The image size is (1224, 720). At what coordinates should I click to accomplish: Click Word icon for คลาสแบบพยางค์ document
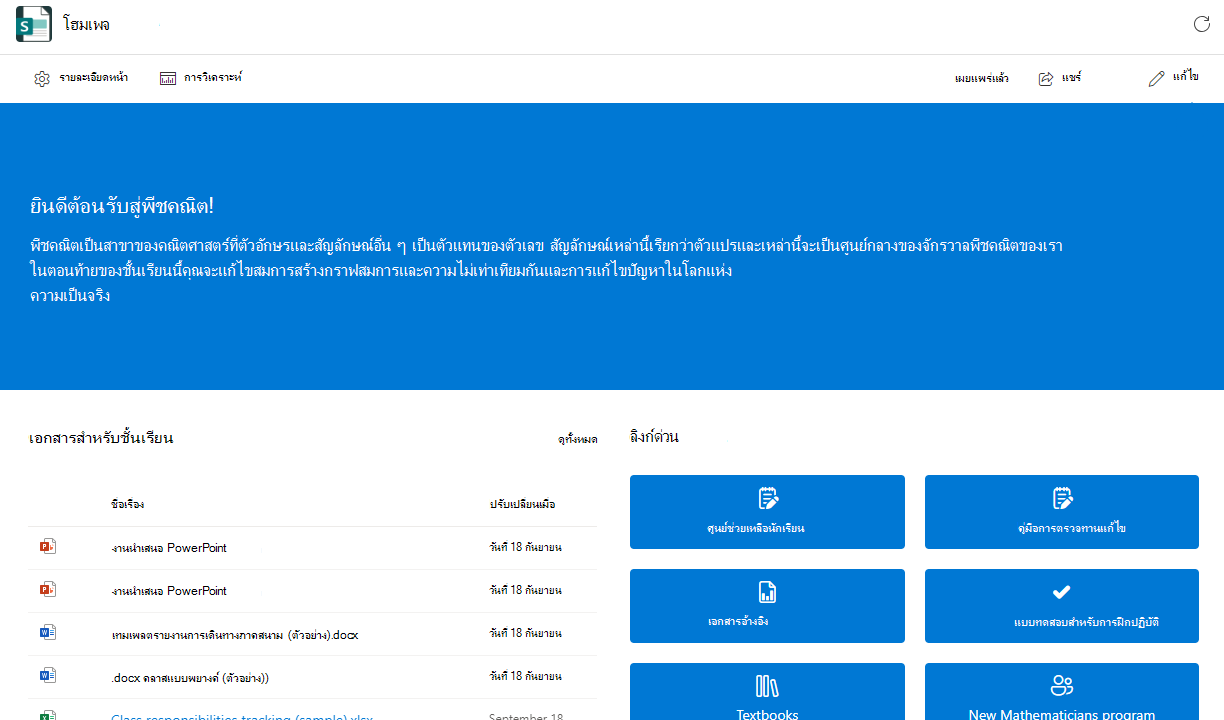47,676
